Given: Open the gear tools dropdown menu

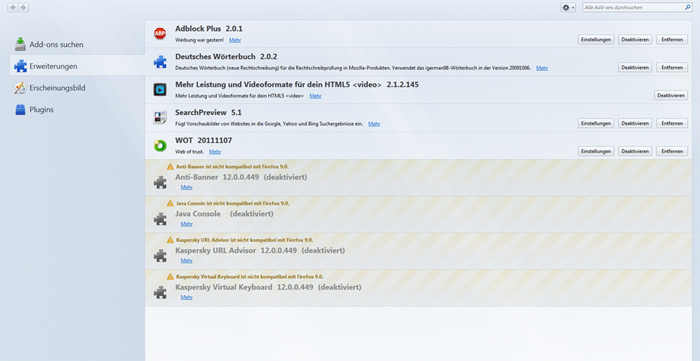Looking at the screenshot, I should click(568, 8).
